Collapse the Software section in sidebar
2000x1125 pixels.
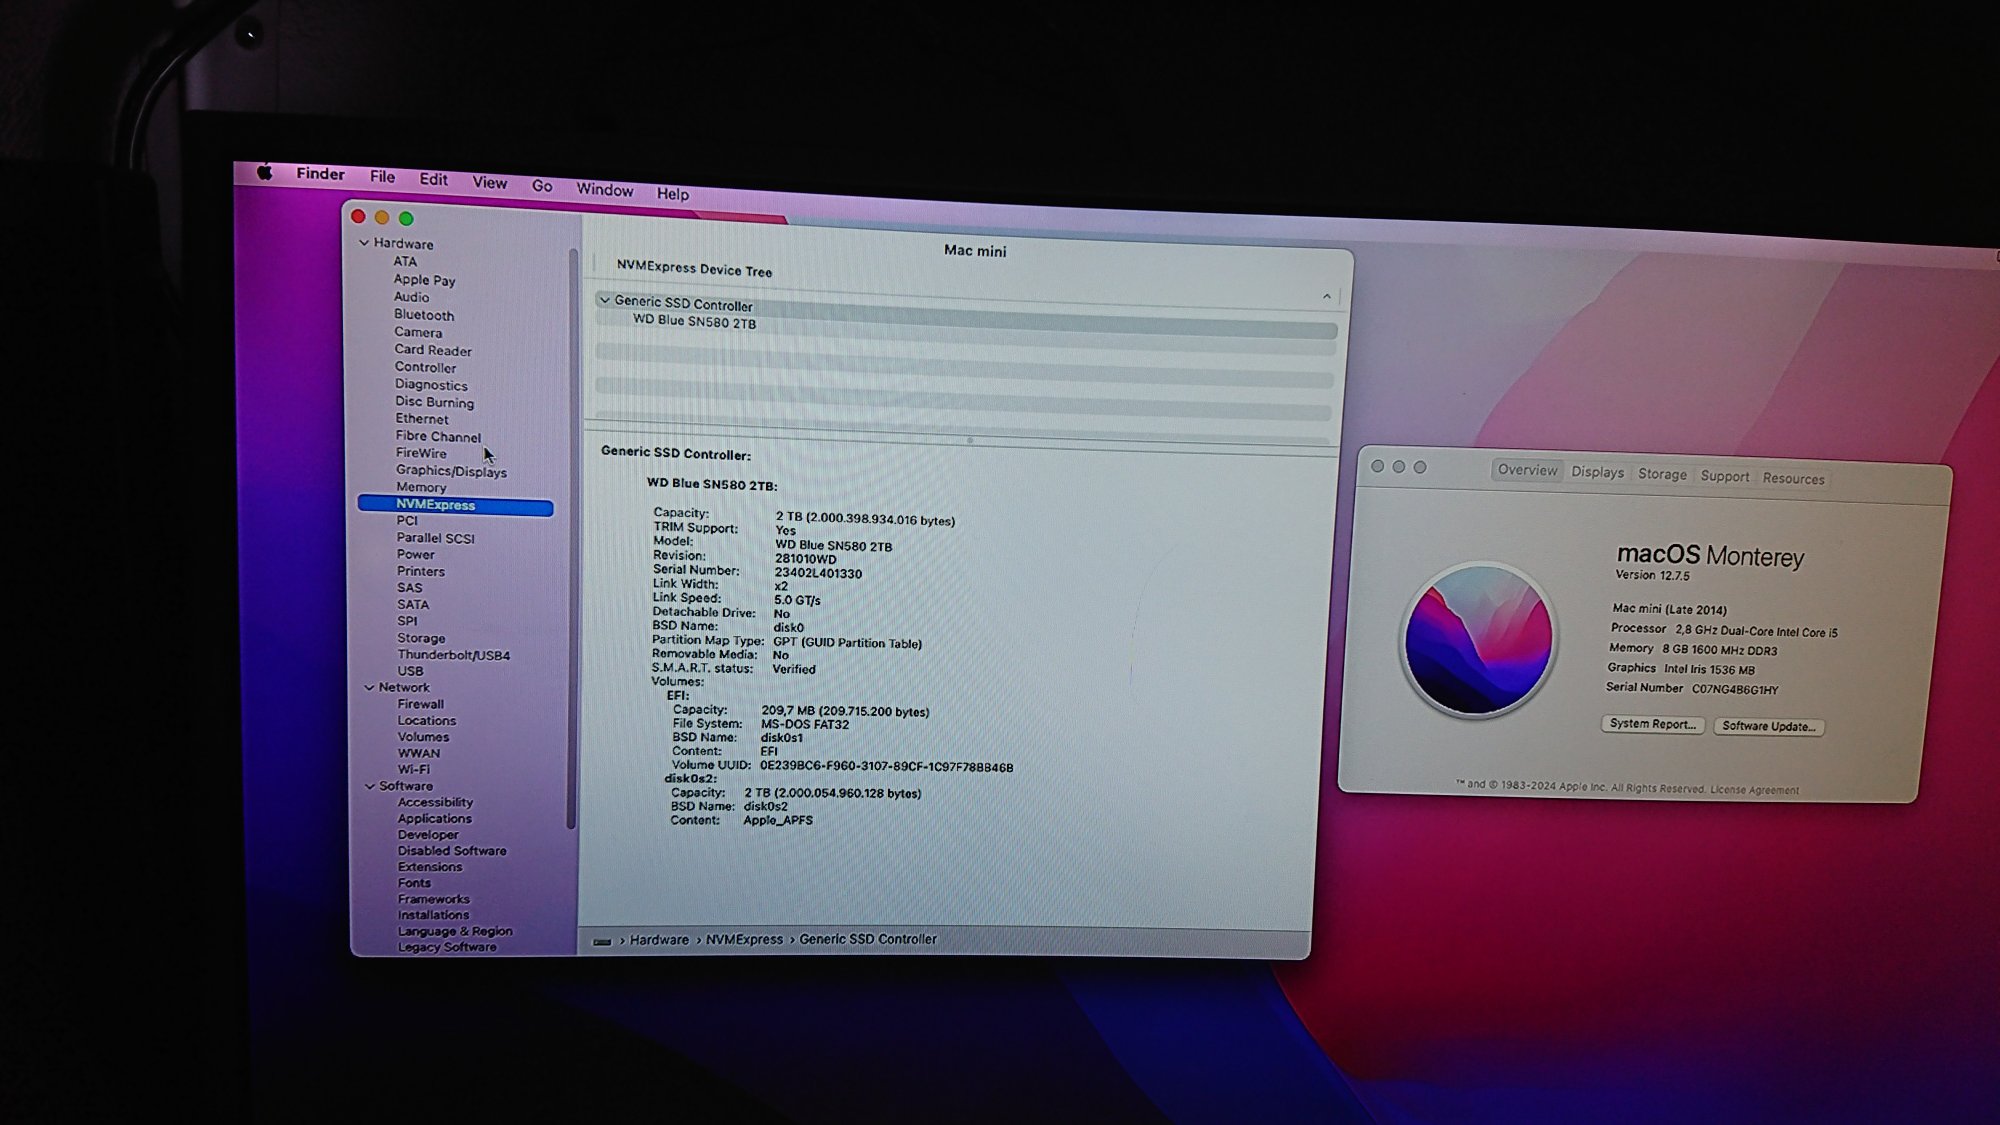pyautogui.click(x=370, y=786)
